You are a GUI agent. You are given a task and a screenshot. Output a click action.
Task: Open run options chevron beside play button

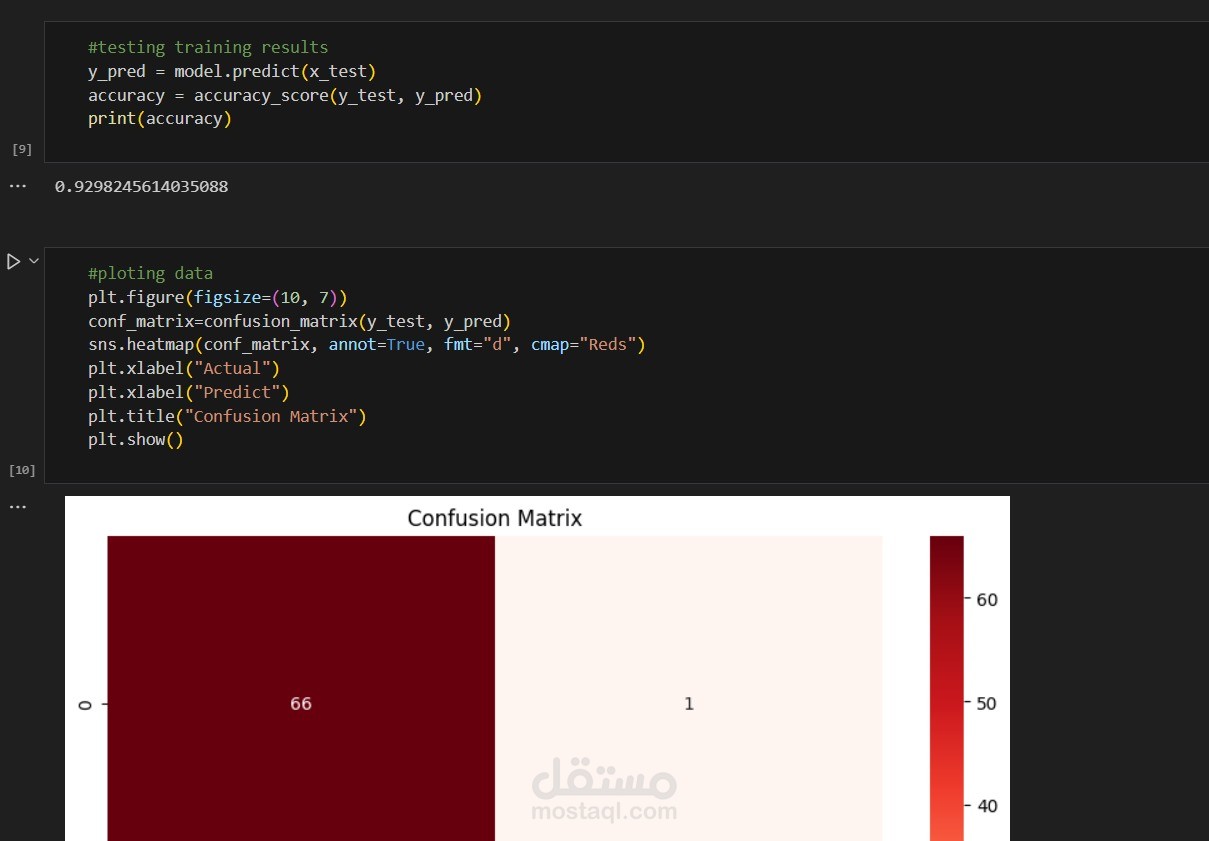pyautogui.click(x=34, y=261)
